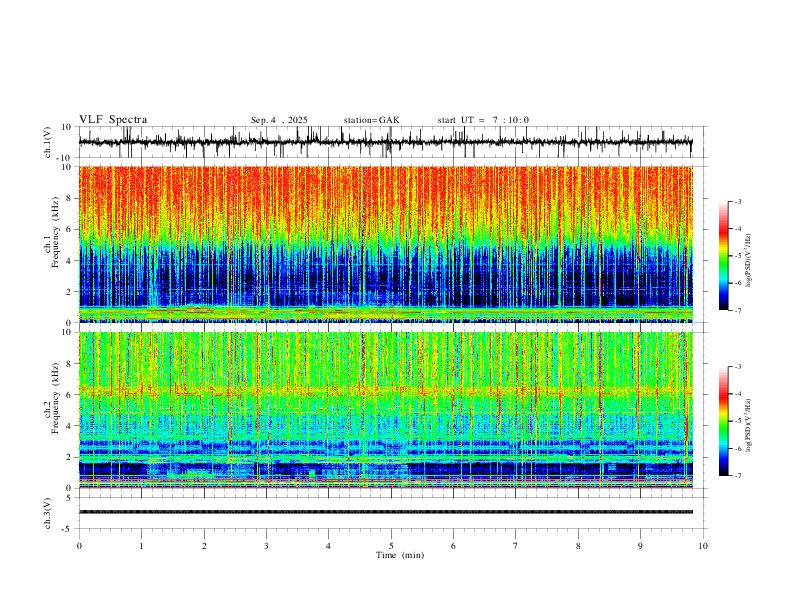The width and height of the screenshot is (792, 612).
Task: Click time-axis tick label "6"
Action: click(454, 546)
